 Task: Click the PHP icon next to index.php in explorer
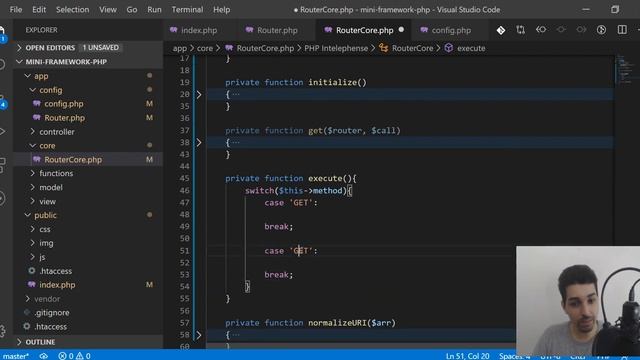click(x=31, y=284)
